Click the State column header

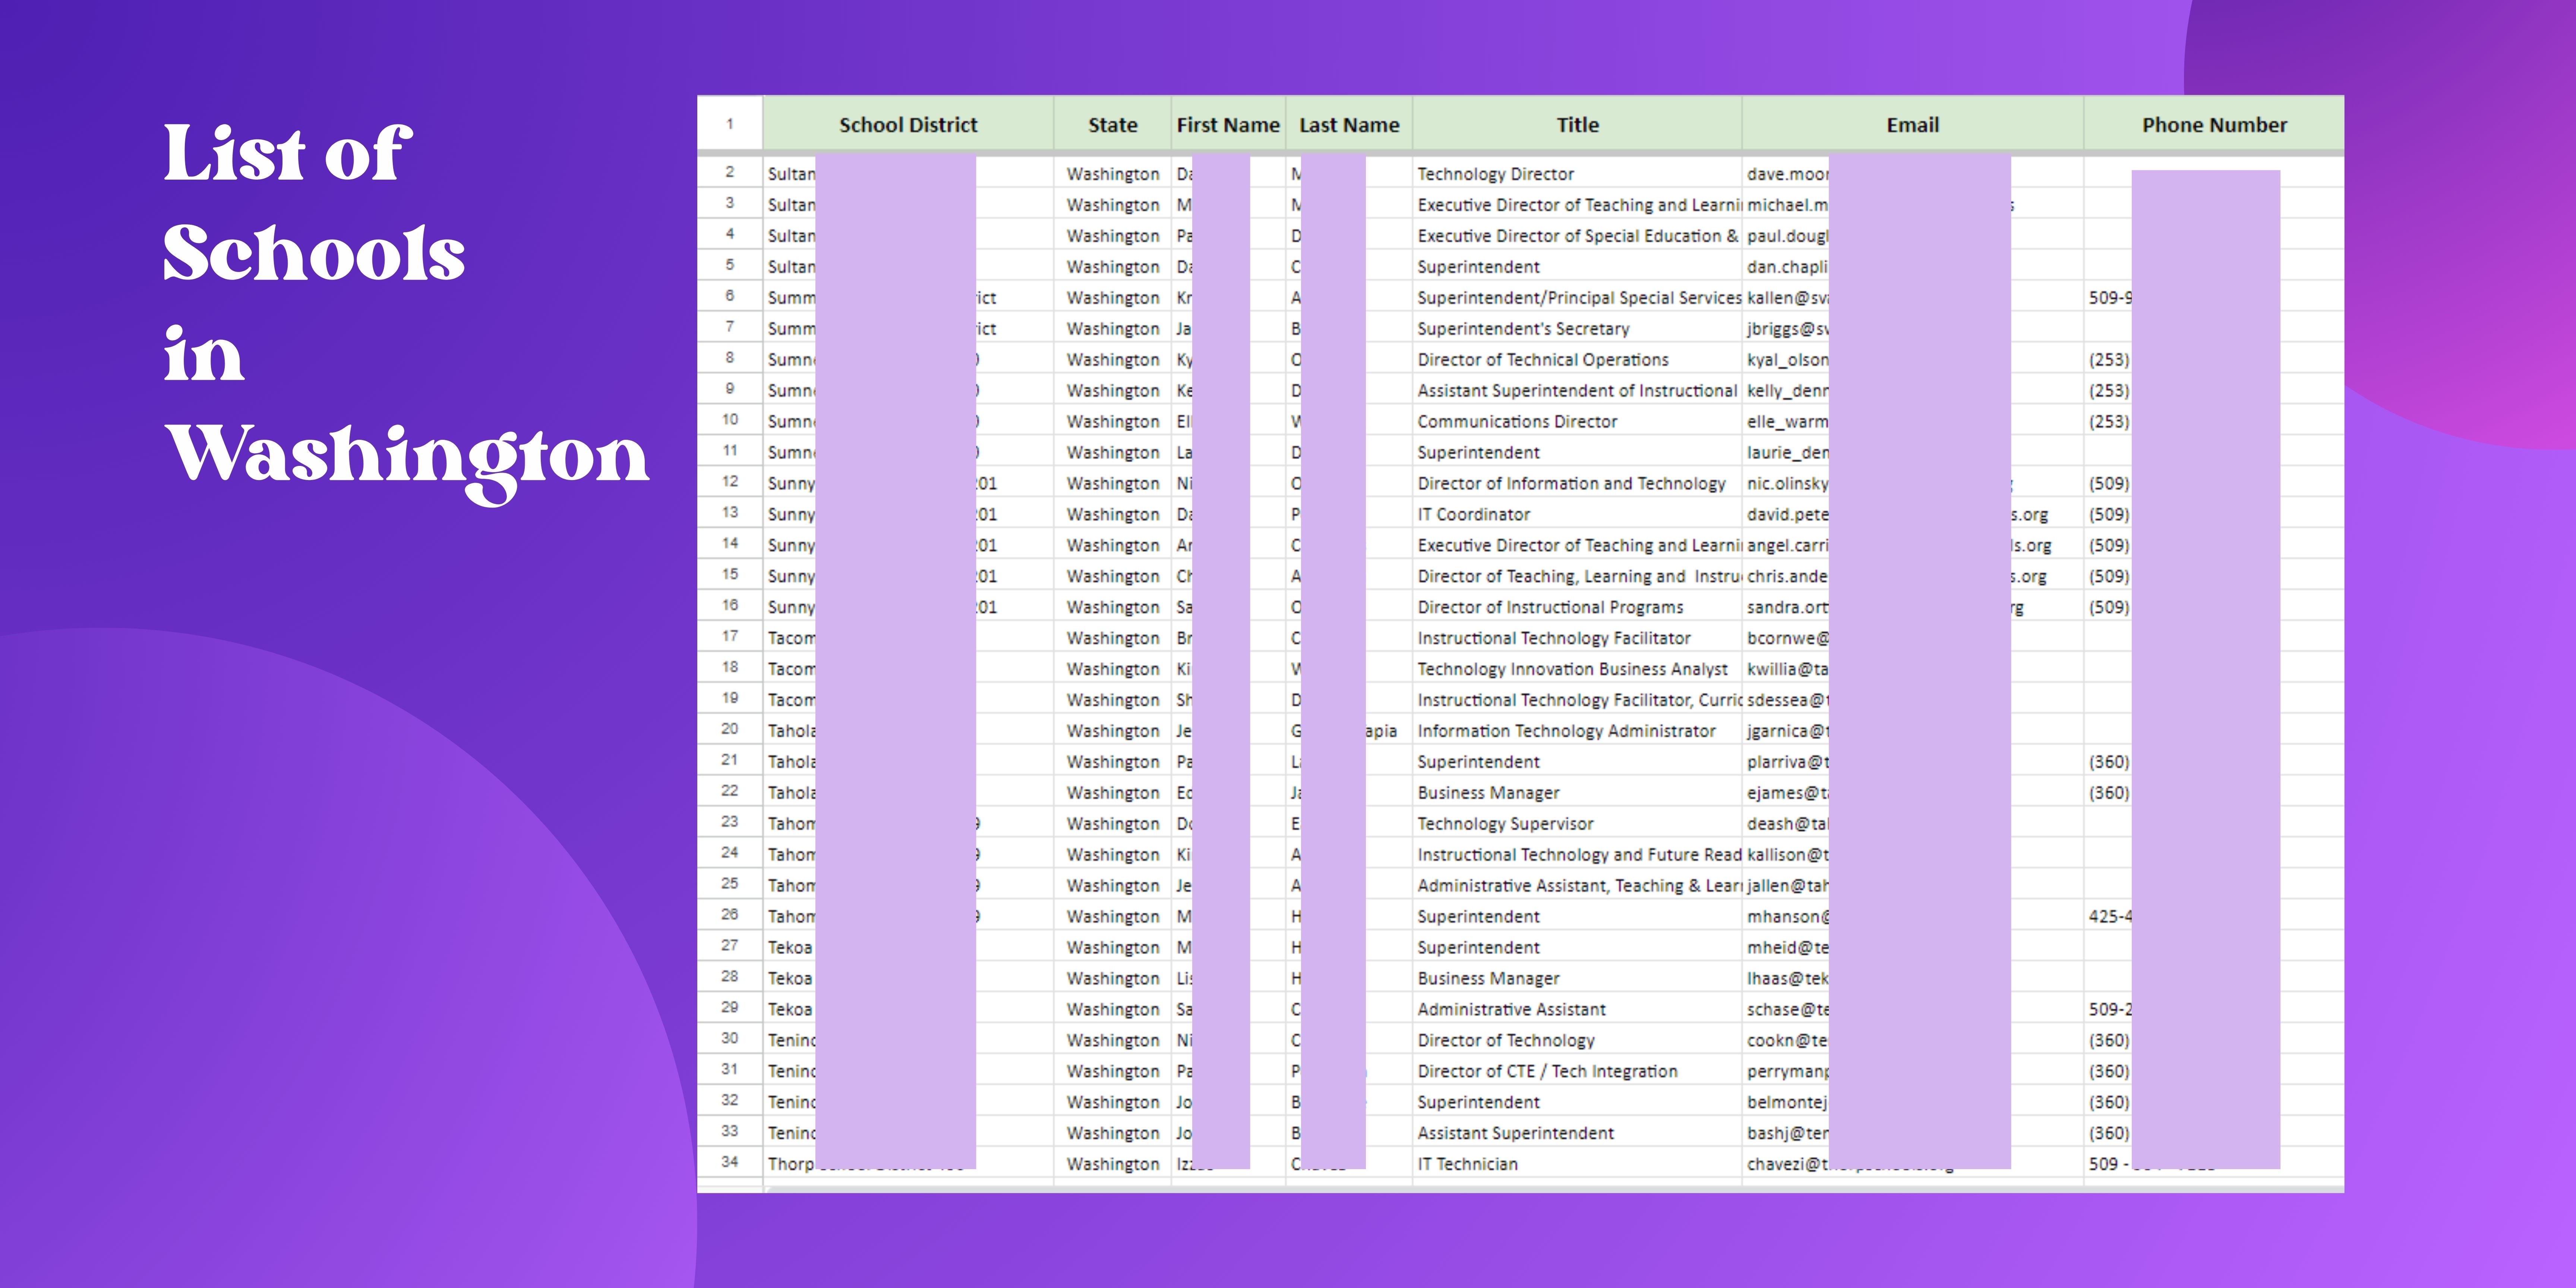(1112, 125)
